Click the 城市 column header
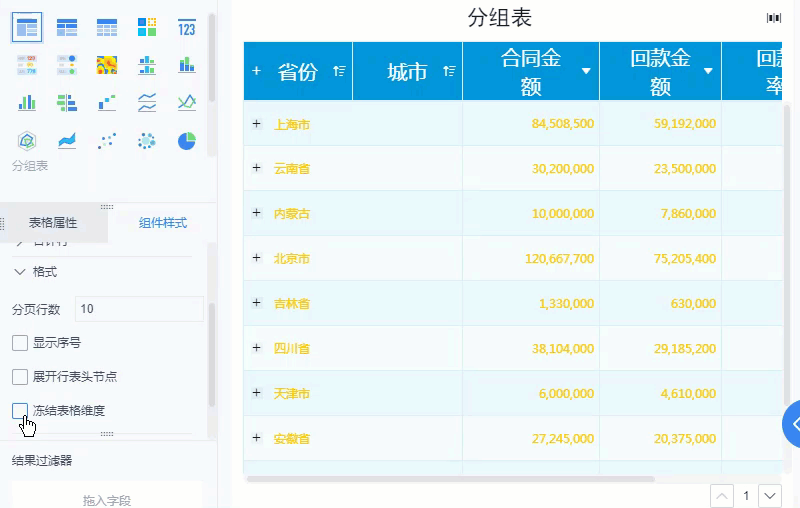The height and width of the screenshot is (508, 800). [407, 71]
